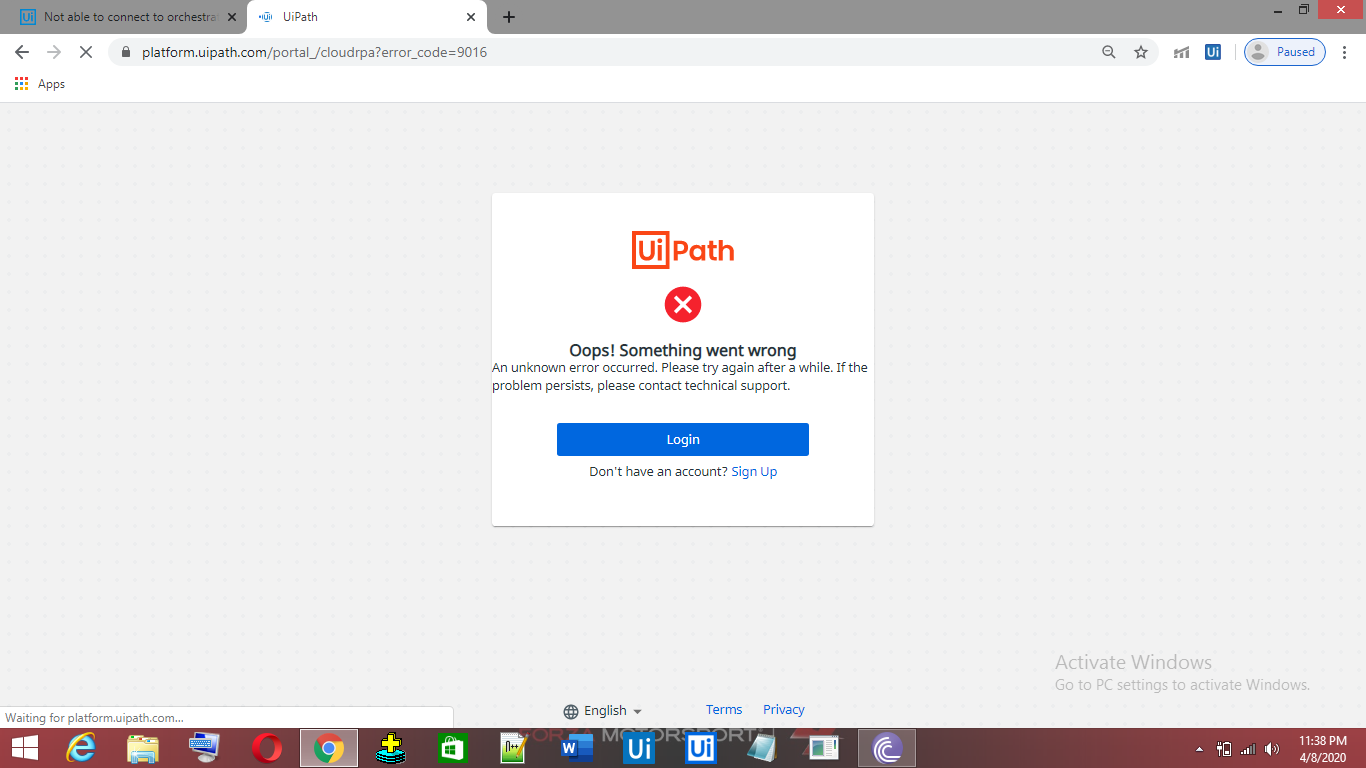This screenshot has height=768, width=1366.
Task: Stop loading the page
Action: (x=86, y=52)
